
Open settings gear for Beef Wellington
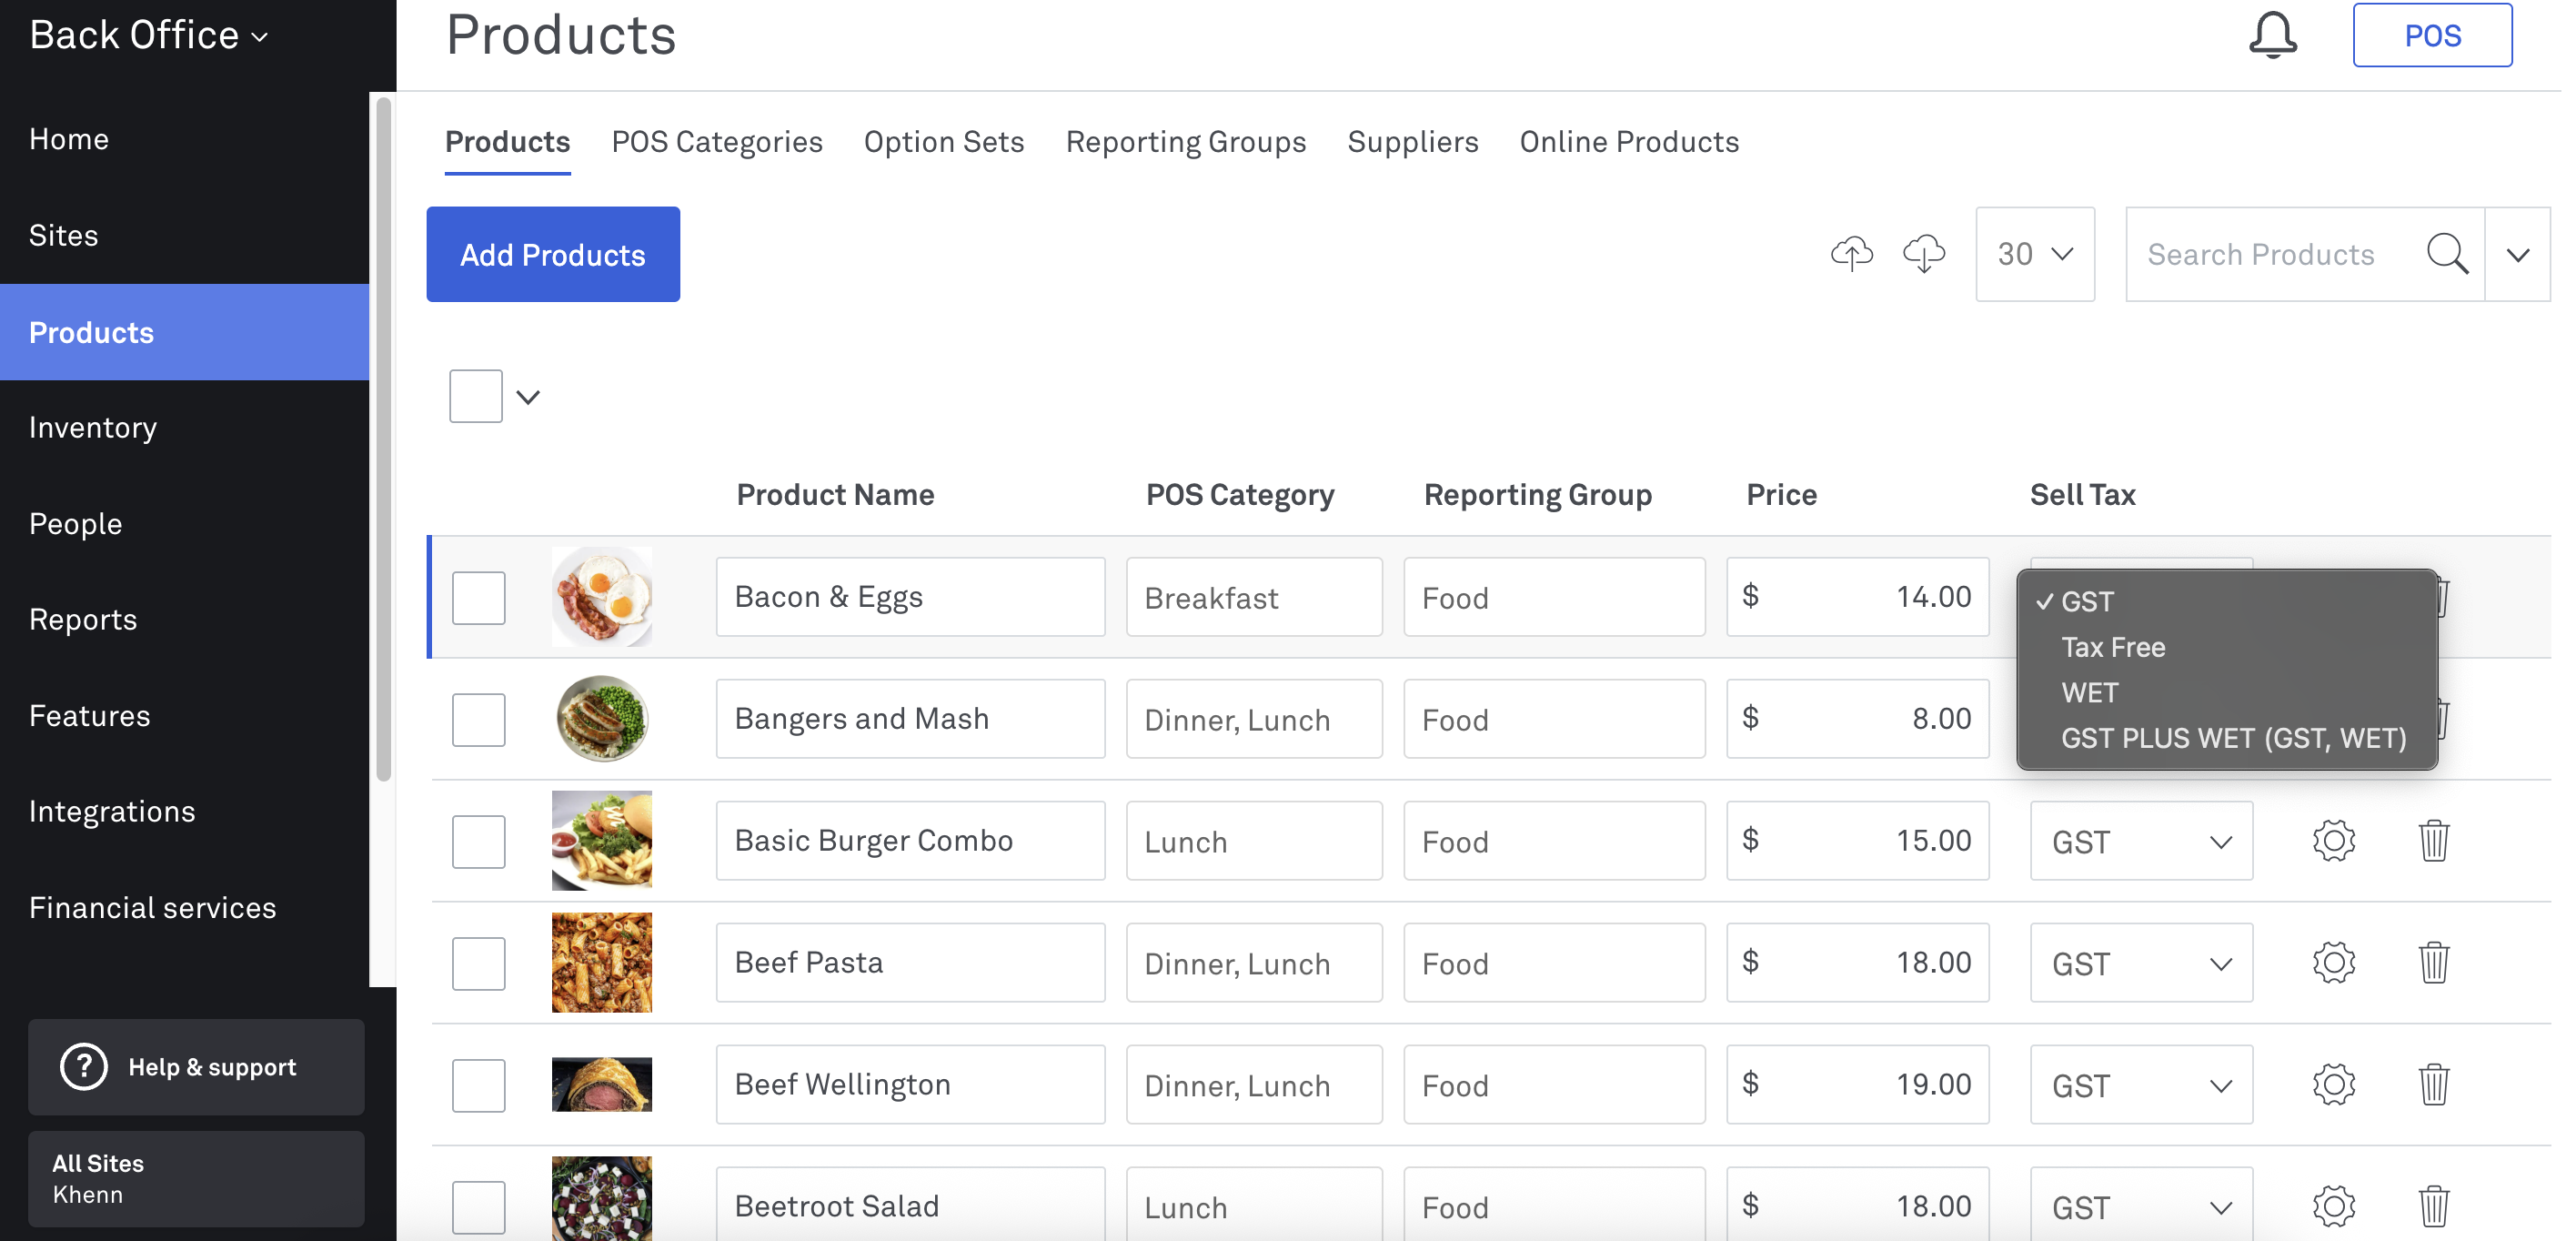click(x=2334, y=1085)
